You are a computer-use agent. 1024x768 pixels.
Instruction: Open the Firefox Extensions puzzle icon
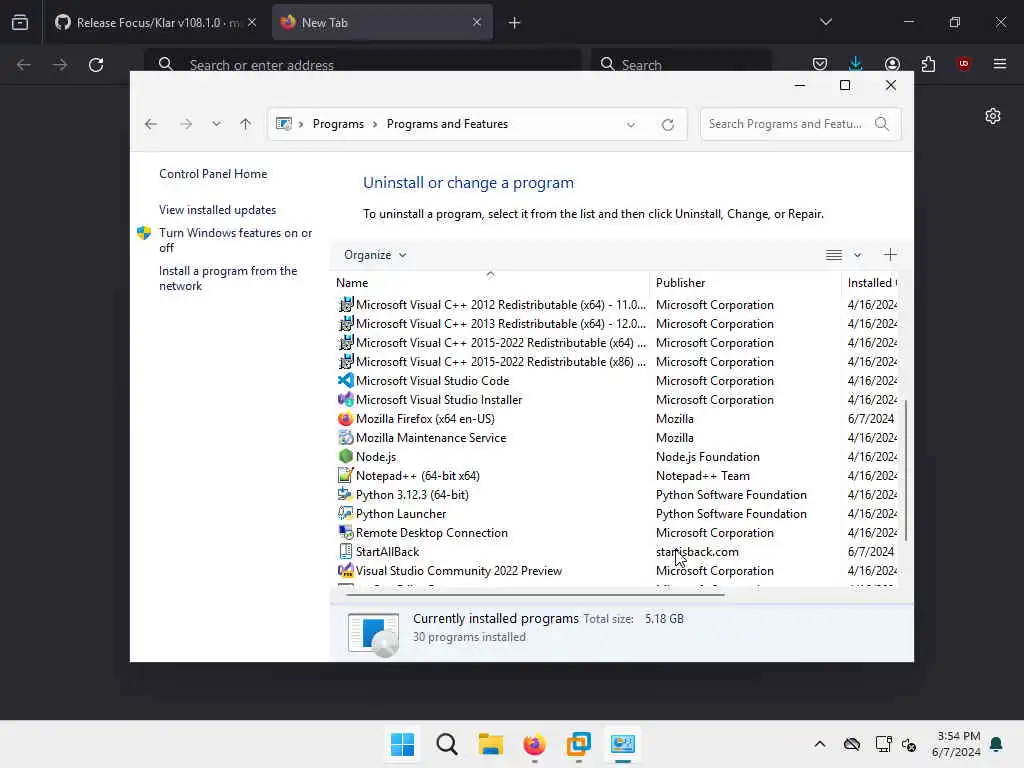(x=928, y=64)
